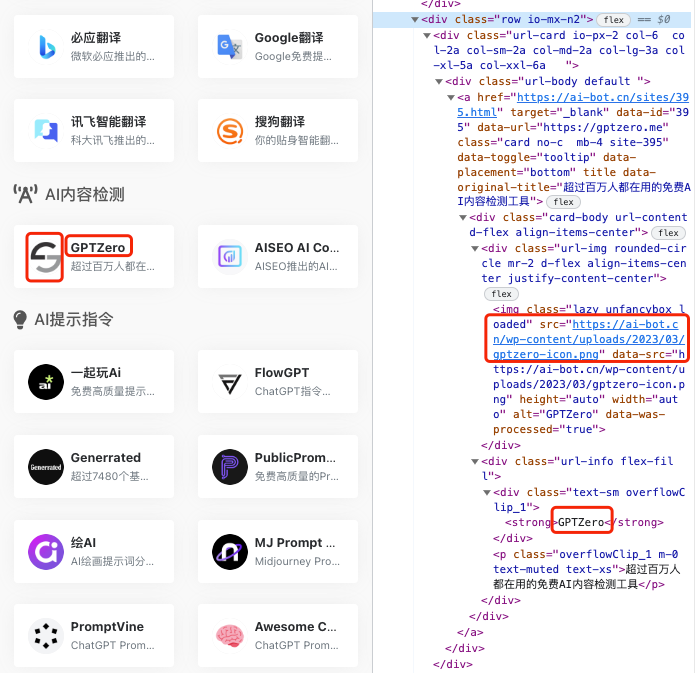Select the p overflowClip_1 text-muted line
This screenshot has height=673, width=695.
tap(586, 569)
